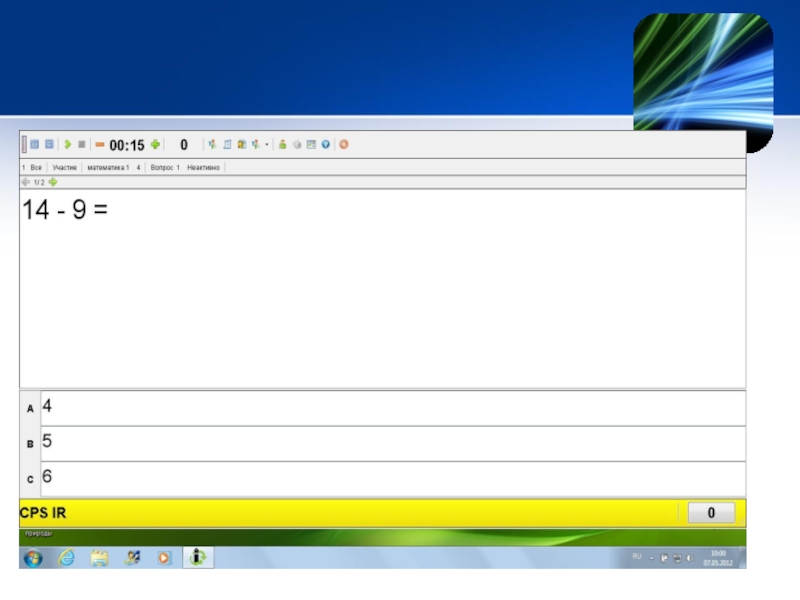Select answer C with value 6
Viewport: 800px width, 600px height.
(393, 479)
